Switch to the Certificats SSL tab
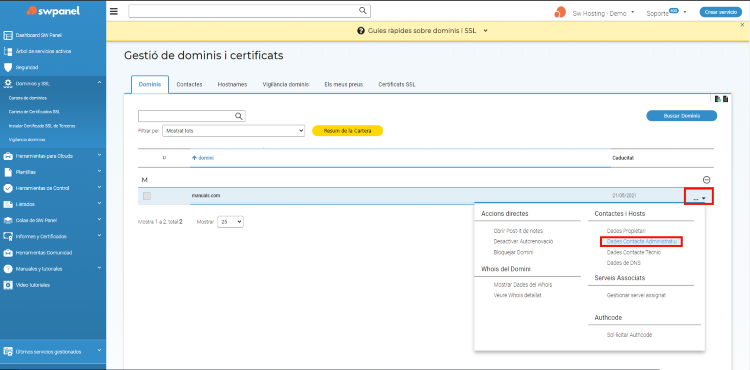Viewport: 750px width, 370px height. coord(397,84)
